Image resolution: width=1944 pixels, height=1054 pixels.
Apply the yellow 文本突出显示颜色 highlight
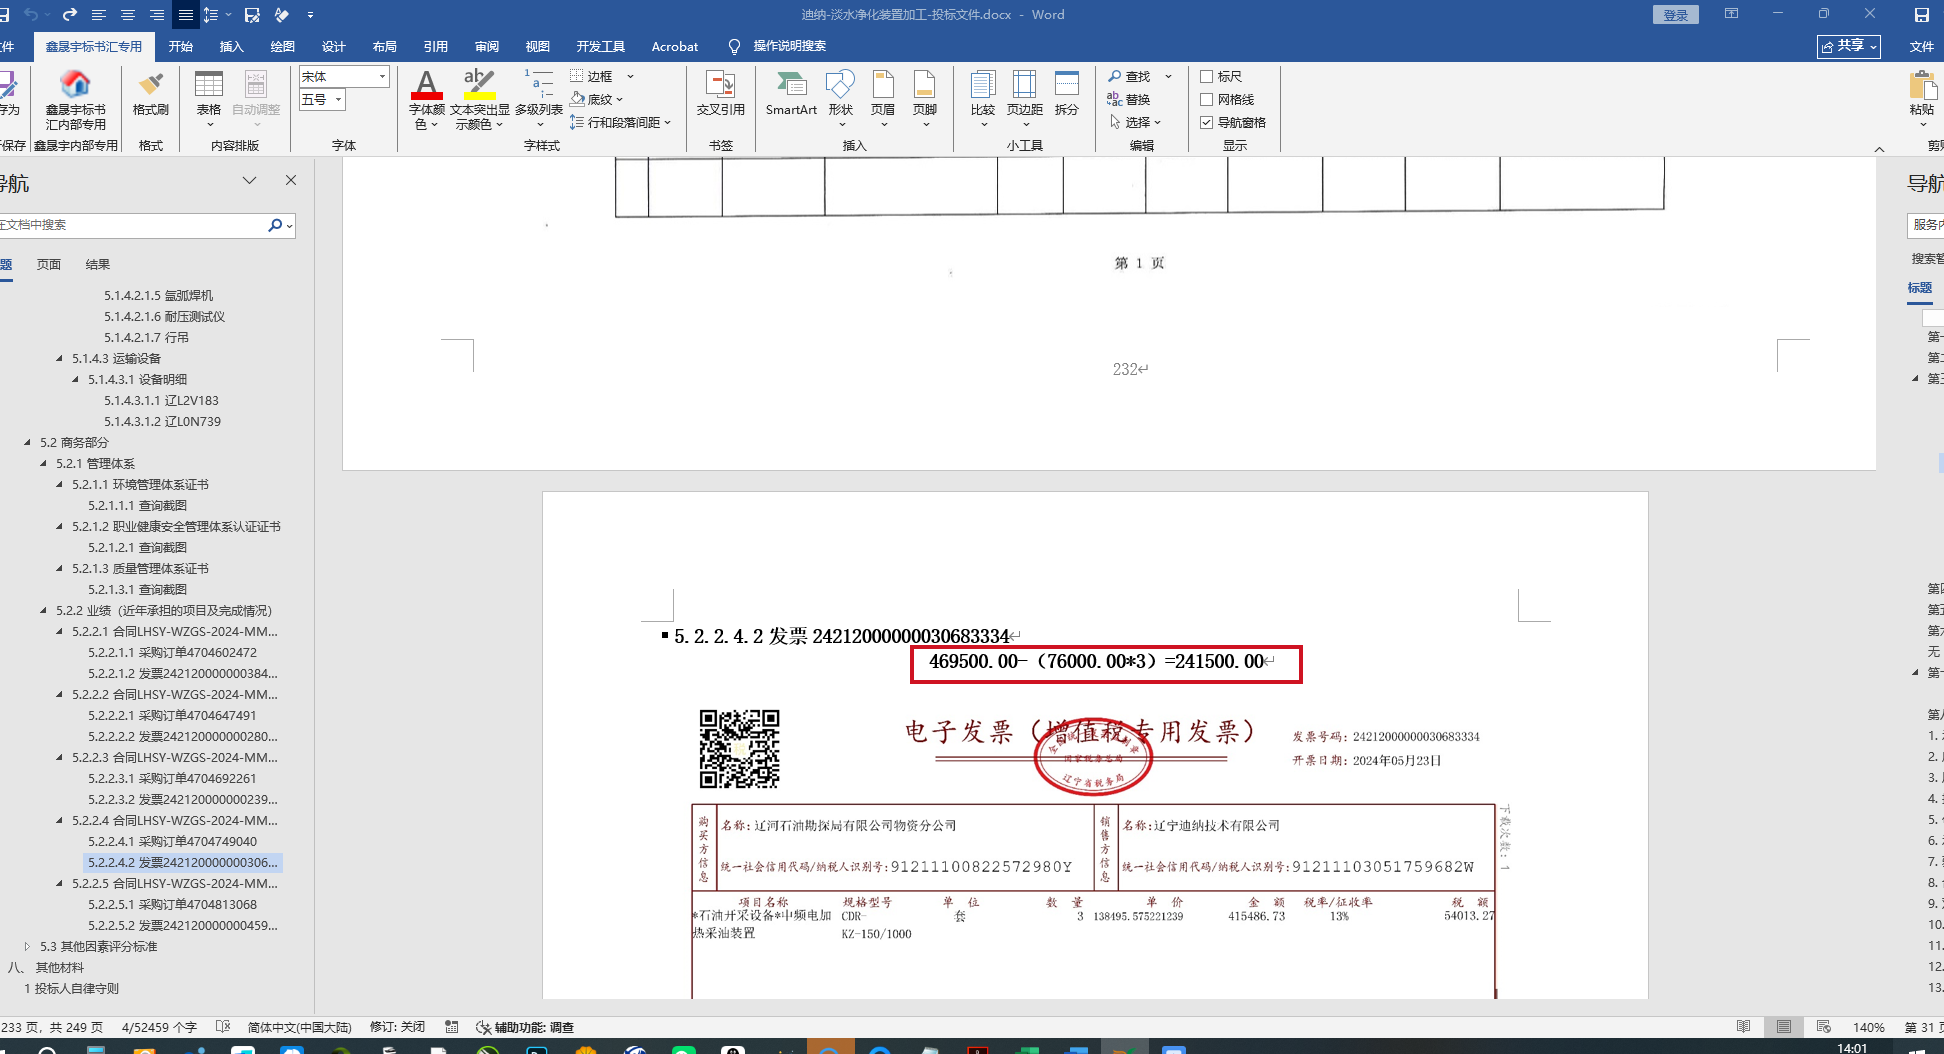point(479,85)
